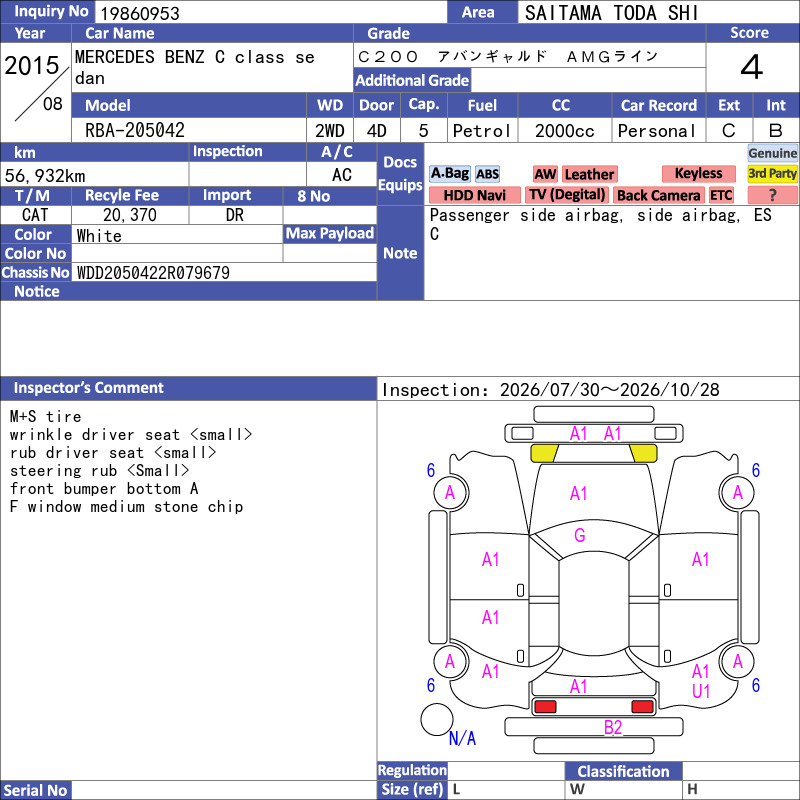Click the chassis number WDD2050422R079679
Viewport: 800px width, 800px height.
[x=153, y=273]
